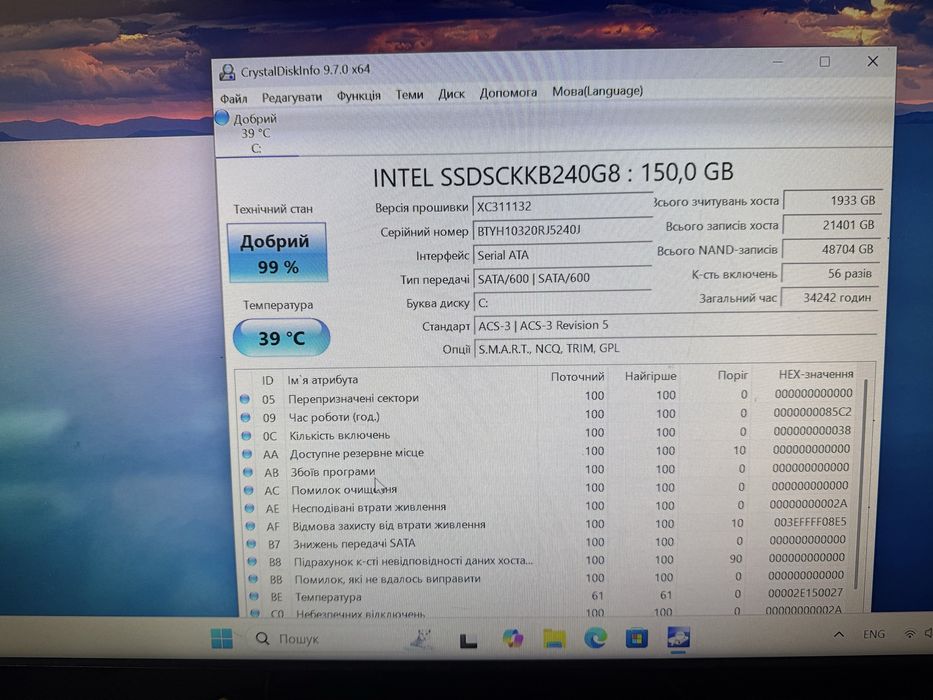Click status dot of row AC Помилок очищення
The width and height of the screenshot is (933, 700).
click(249, 490)
